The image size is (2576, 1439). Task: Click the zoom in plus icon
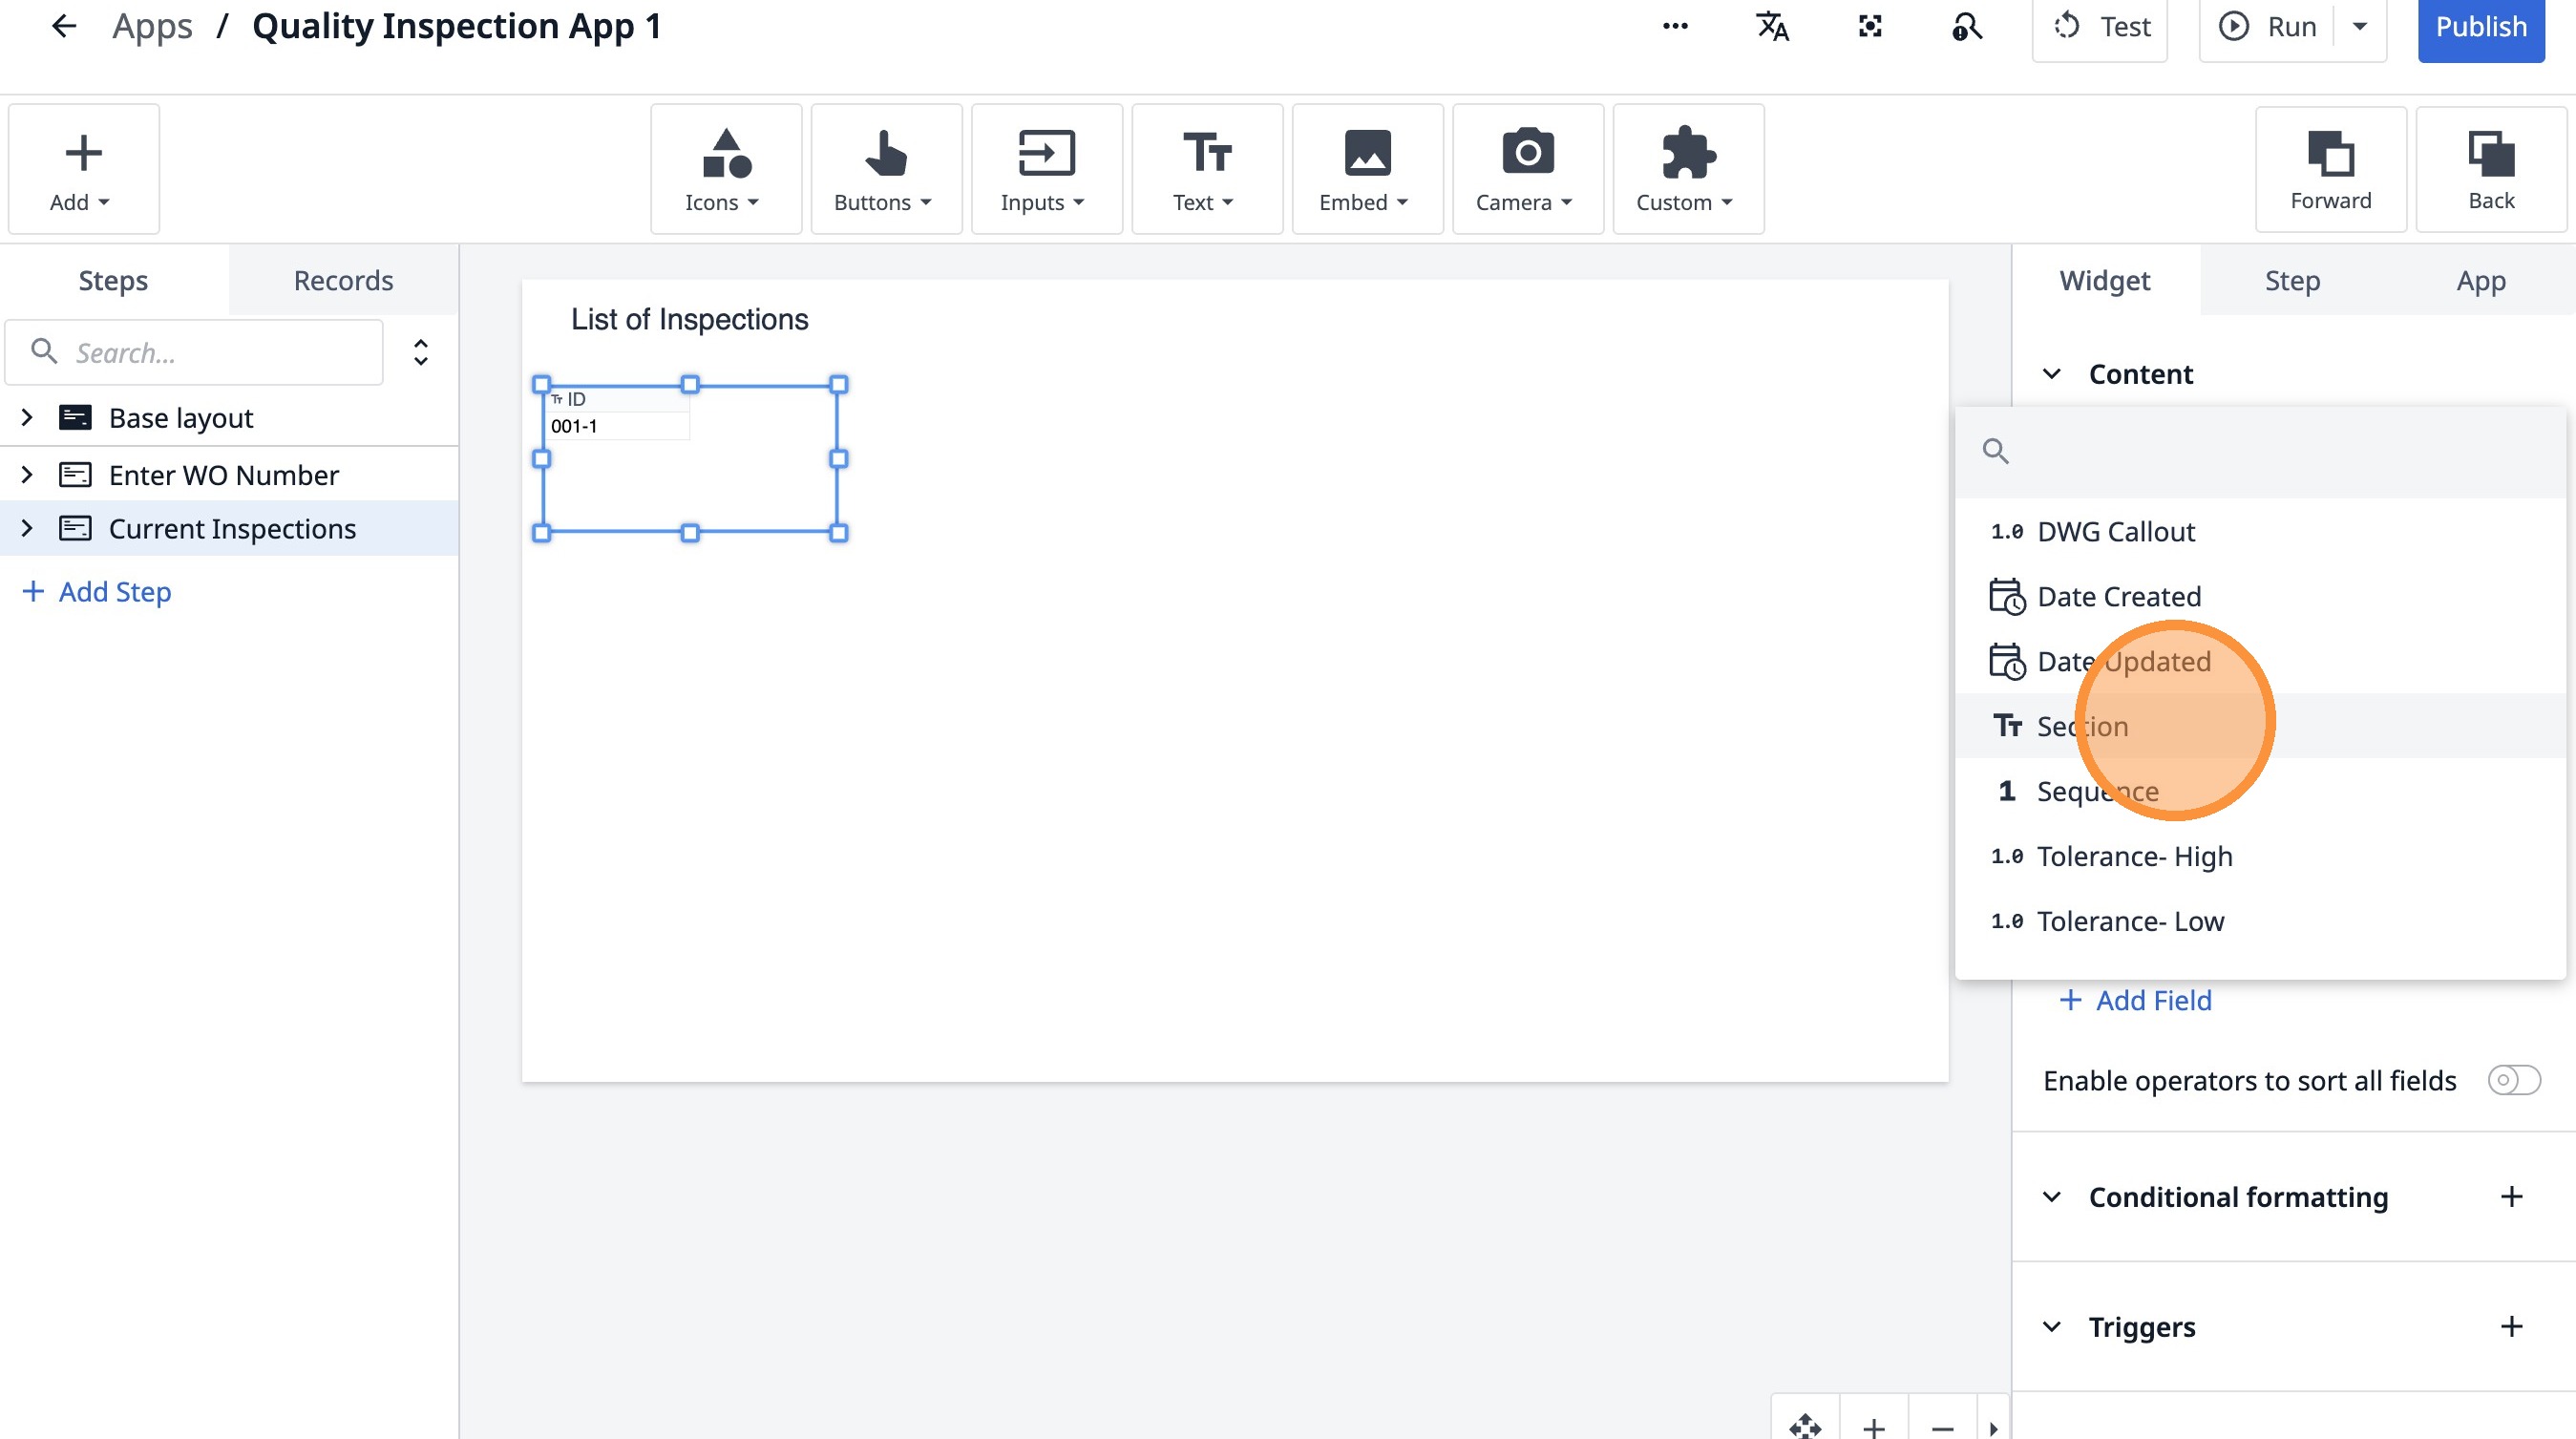click(x=1874, y=1427)
